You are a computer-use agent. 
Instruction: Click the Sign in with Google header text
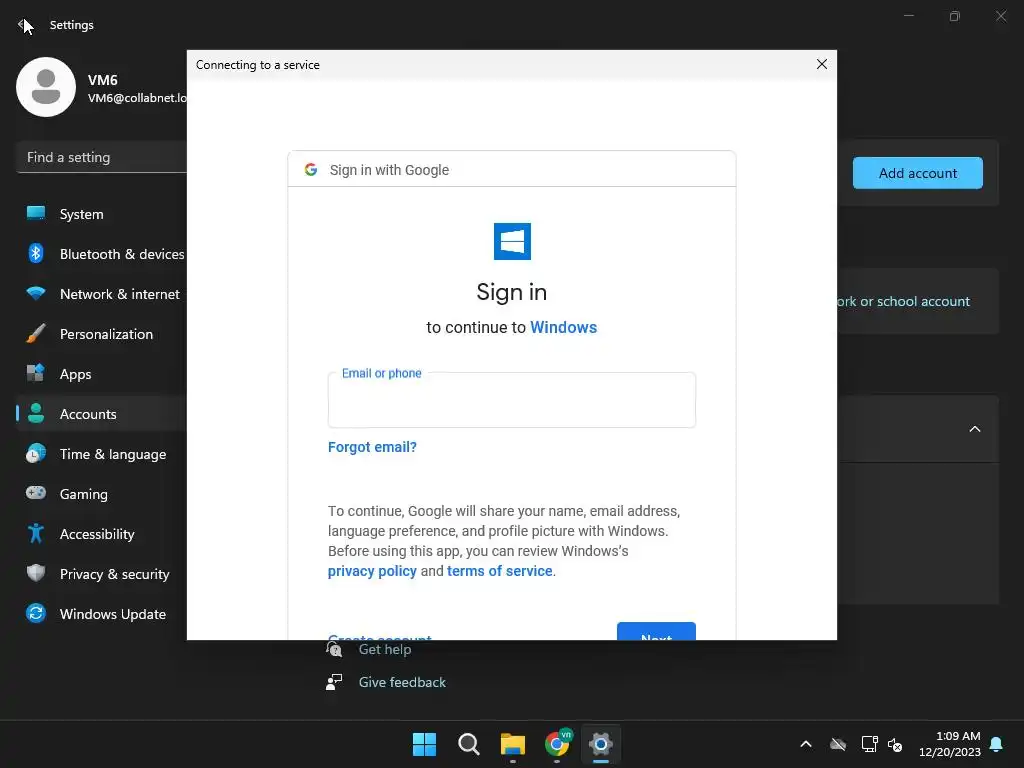click(389, 170)
